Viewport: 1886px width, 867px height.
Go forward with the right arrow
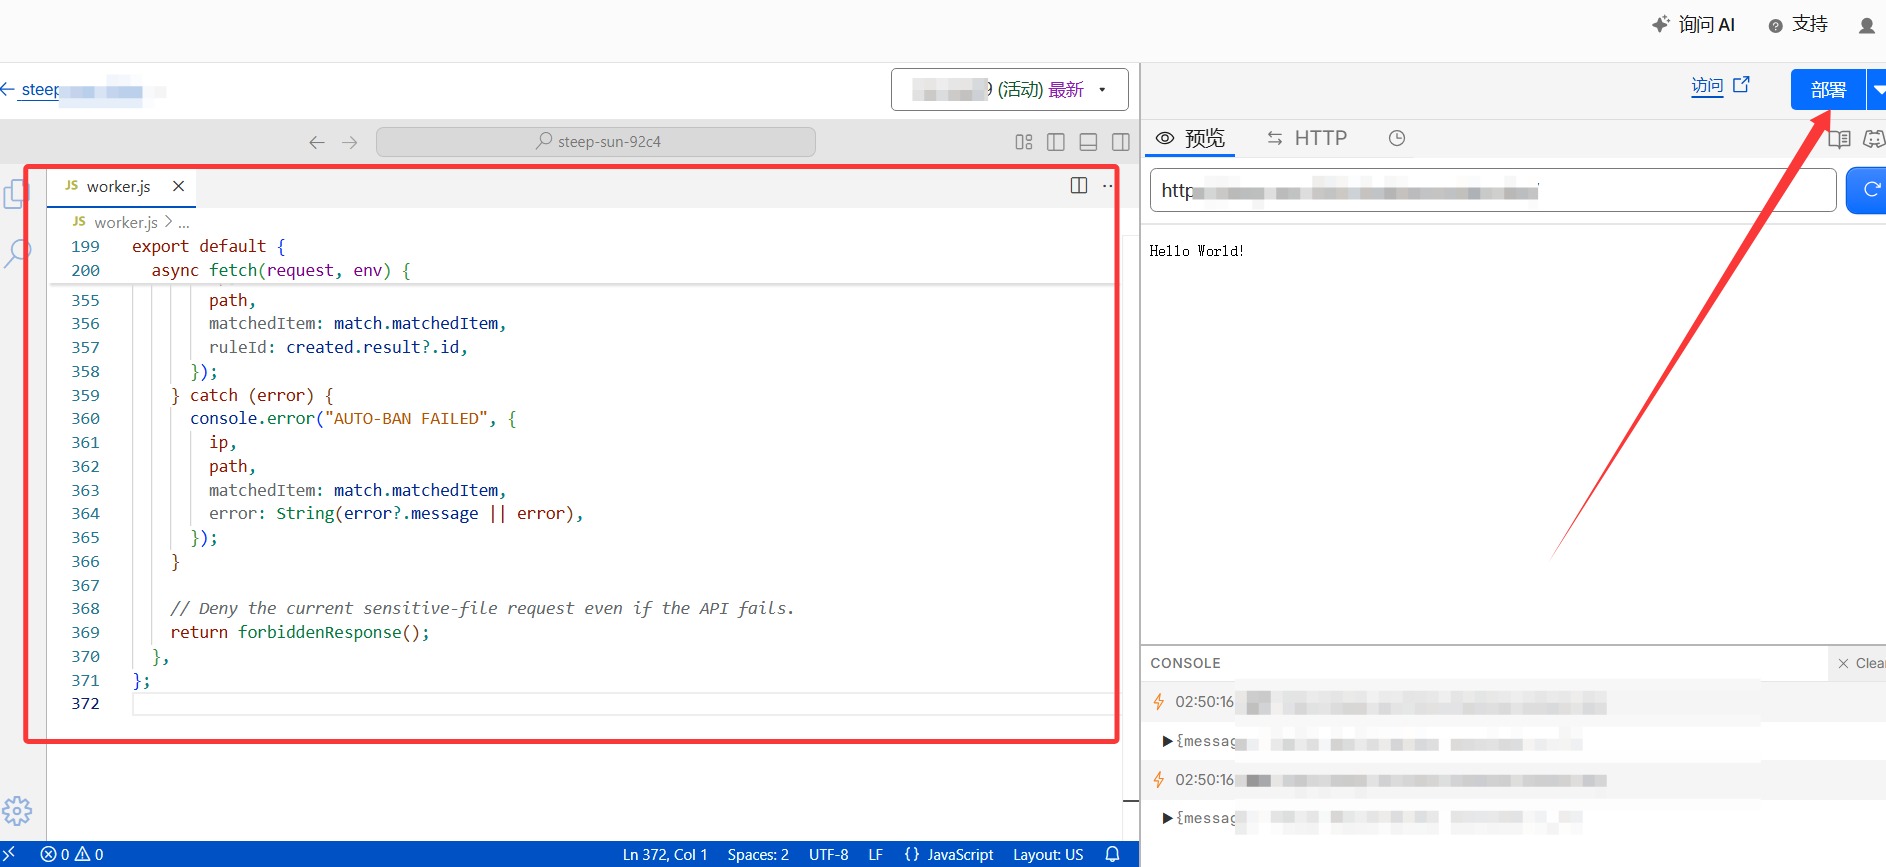[x=349, y=142]
